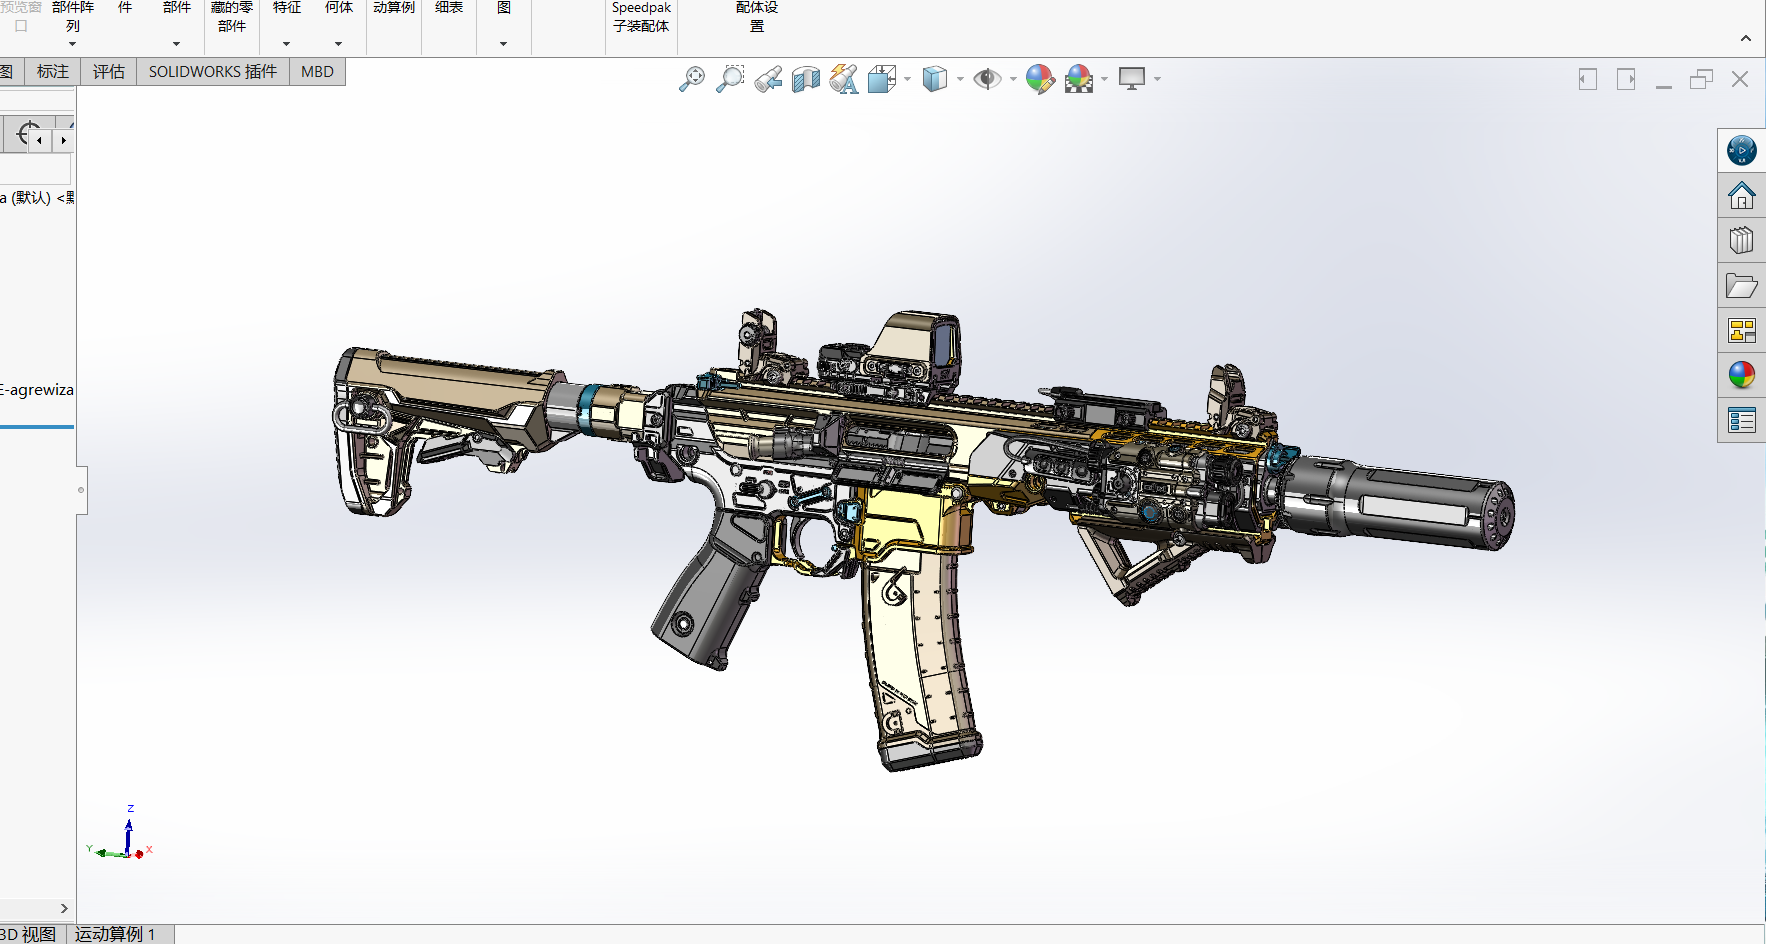The image size is (1766, 944).
Task: Click the View Settings monitor icon
Action: pyautogui.click(x=1132, y=79)
